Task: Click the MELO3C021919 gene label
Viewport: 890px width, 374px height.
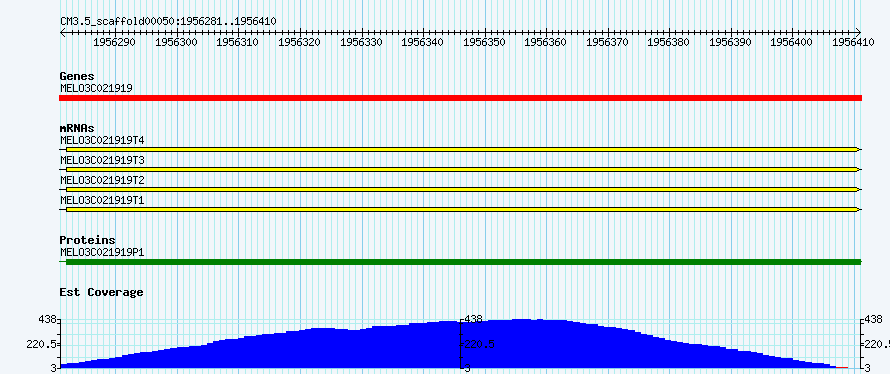Action: coord(96,88)
